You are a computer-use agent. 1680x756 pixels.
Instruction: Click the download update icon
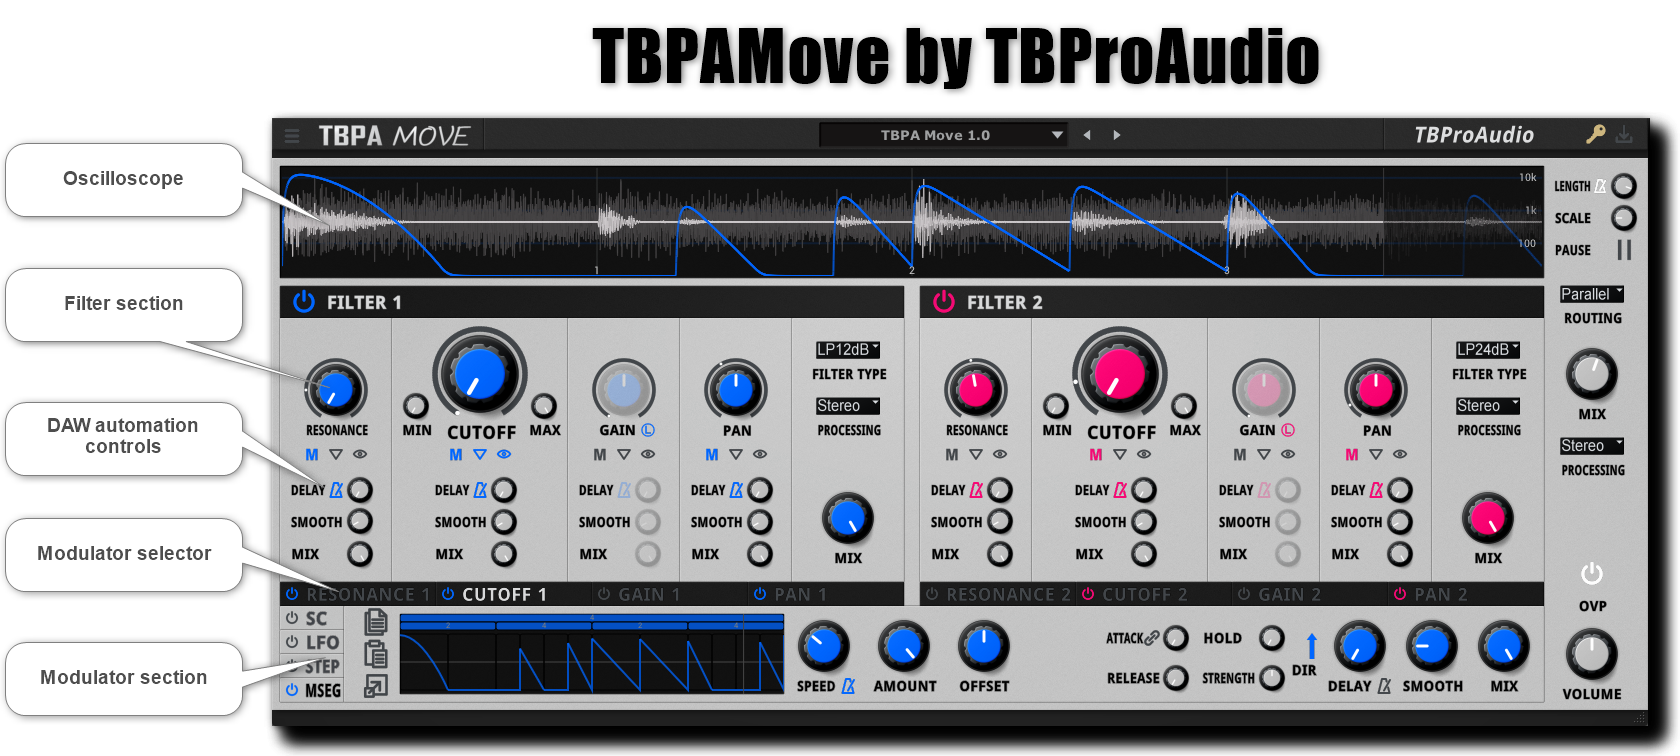(x=1625, y=134)
